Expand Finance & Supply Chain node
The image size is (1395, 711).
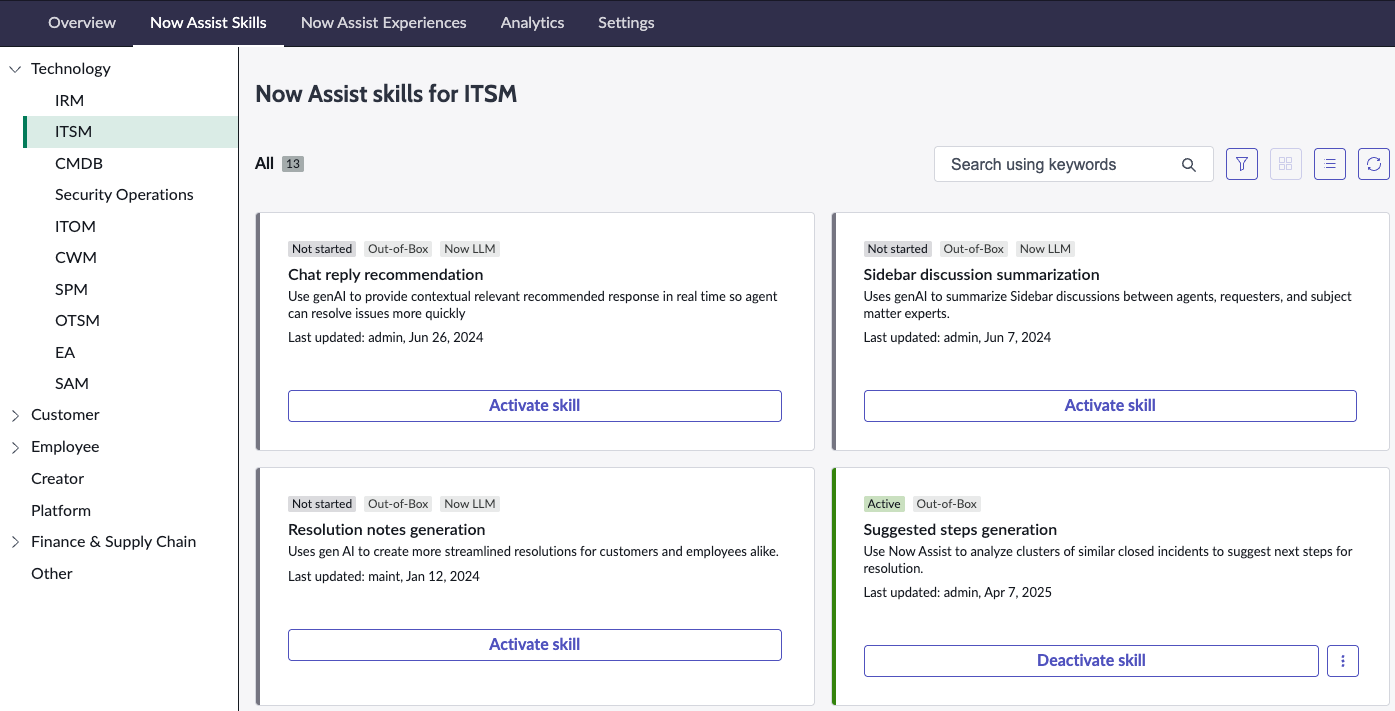pyautogui.click(x=15, y=542)
